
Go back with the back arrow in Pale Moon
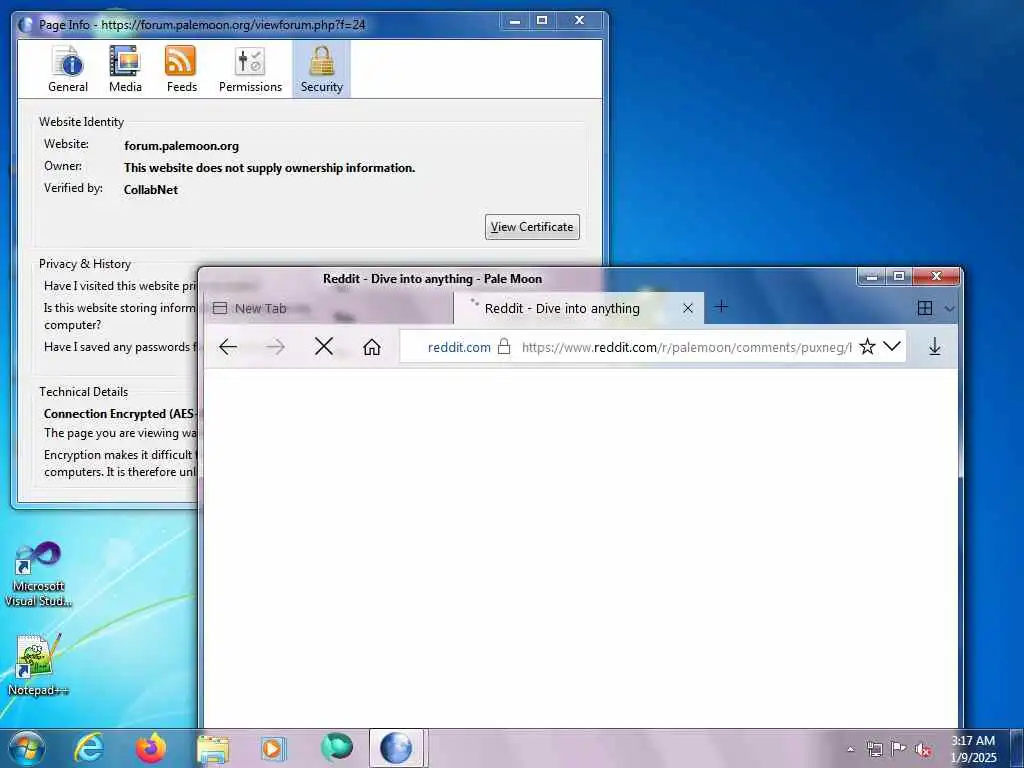click(228, 347)
